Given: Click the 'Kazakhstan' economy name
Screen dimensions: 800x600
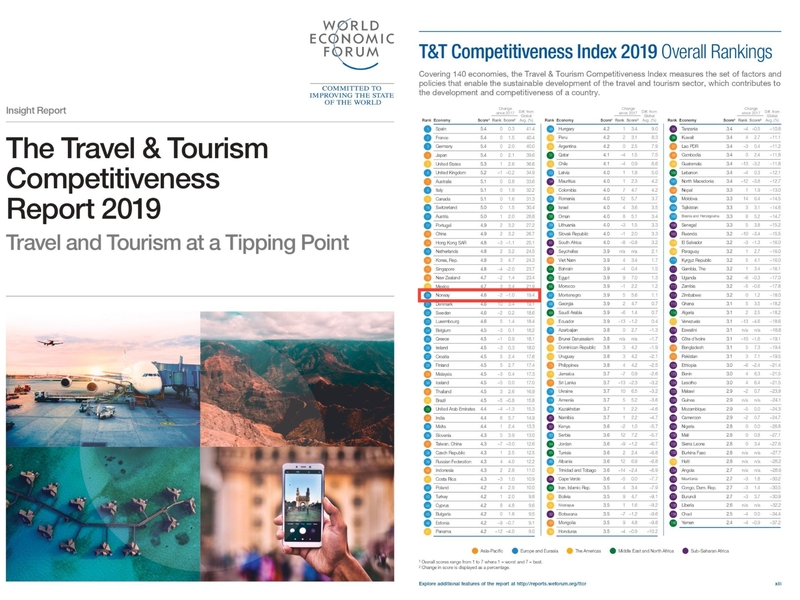Looking at the screenshot, I should pyautogui.click(x=569, y=409).
